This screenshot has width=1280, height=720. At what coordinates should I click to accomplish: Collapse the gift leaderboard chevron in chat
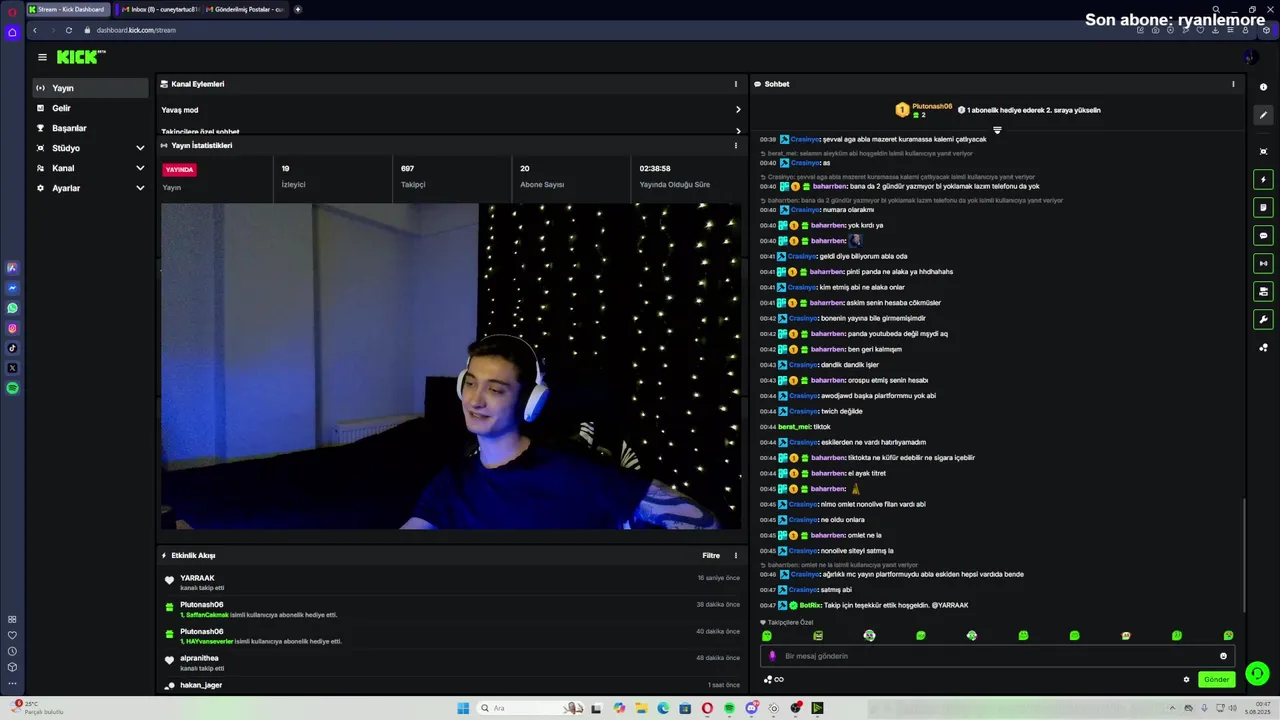click(x=997, y=130)
